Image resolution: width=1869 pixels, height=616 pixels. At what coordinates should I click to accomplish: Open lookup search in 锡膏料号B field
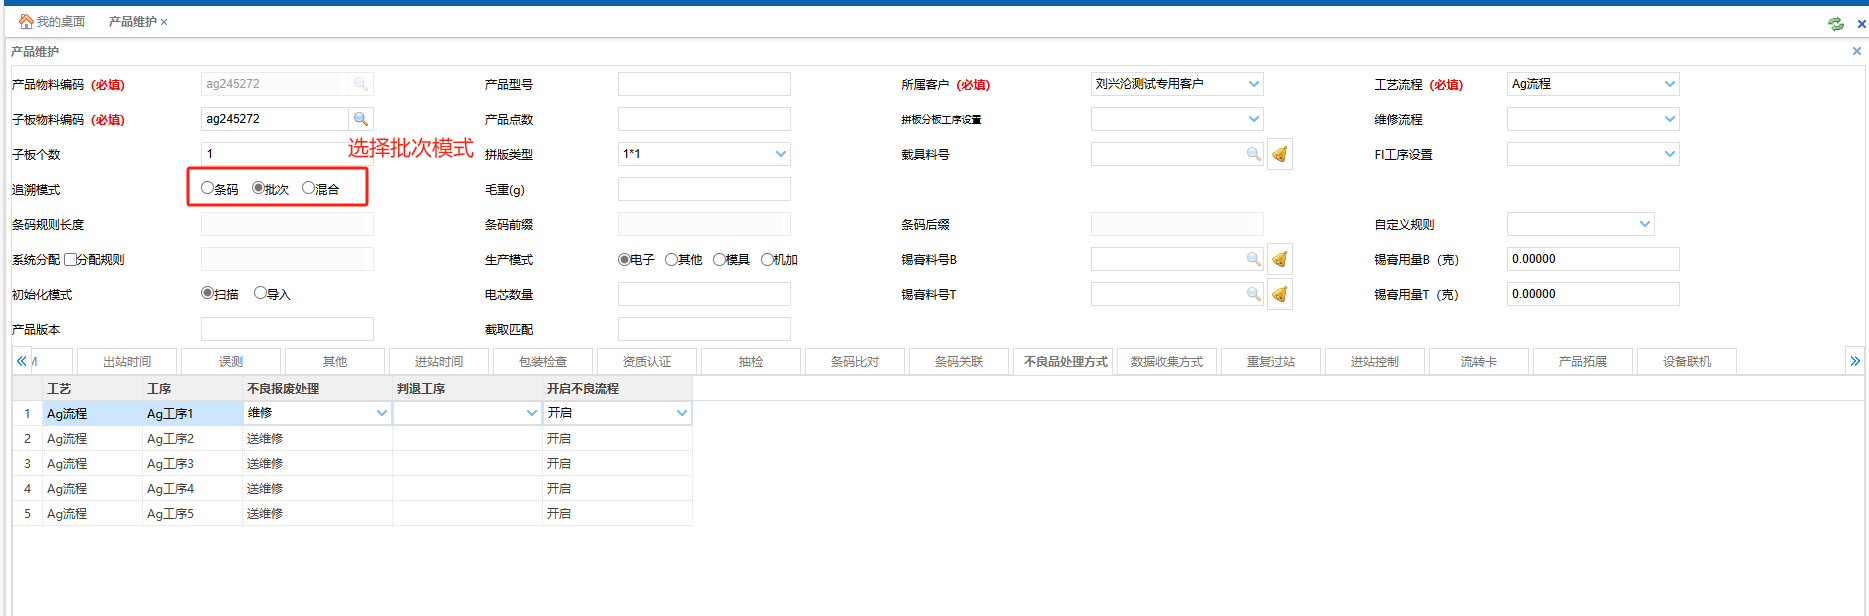(1253, 259)
